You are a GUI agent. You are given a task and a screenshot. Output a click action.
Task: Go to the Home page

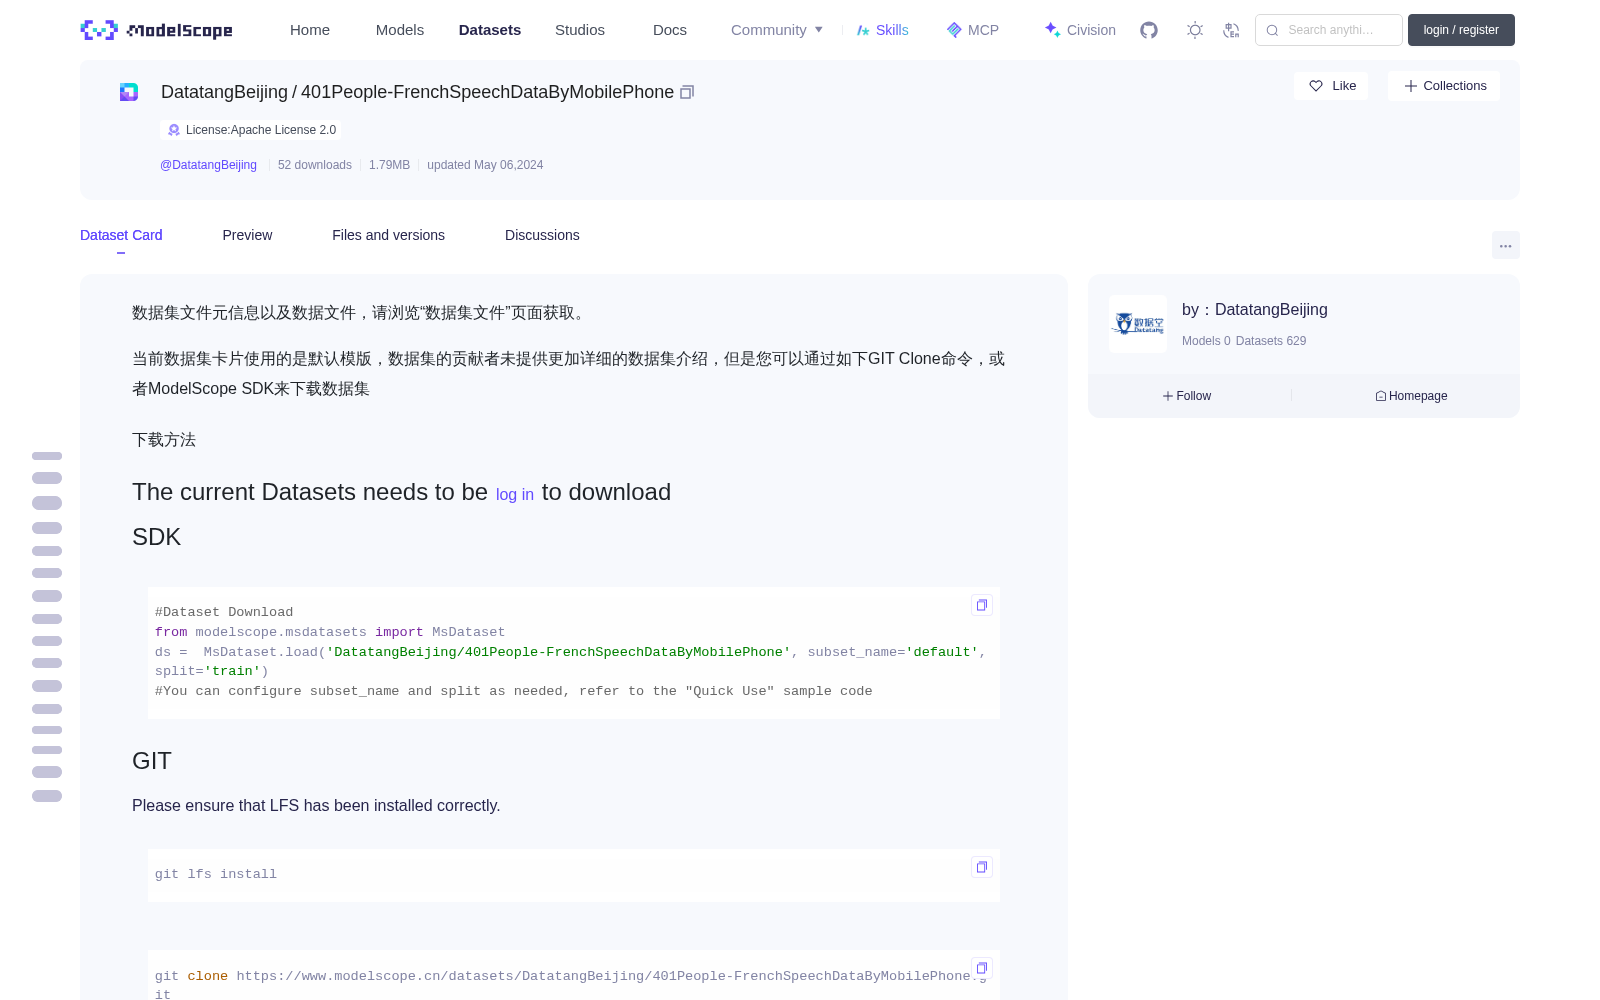[310, 30]
